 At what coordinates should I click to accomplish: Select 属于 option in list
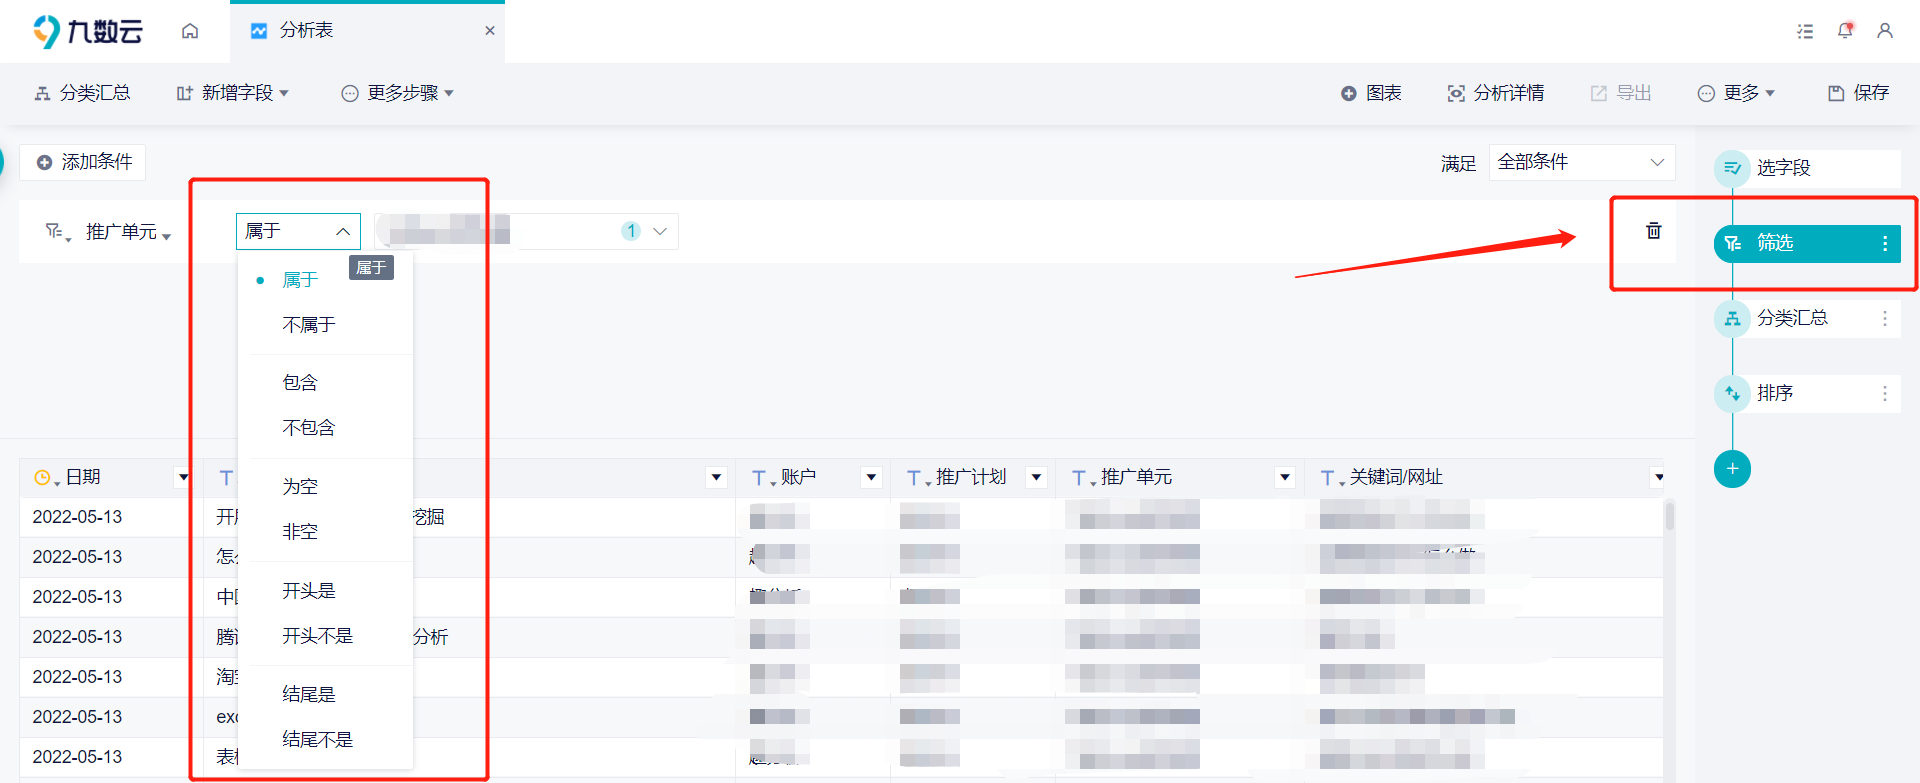pos(325,280)
